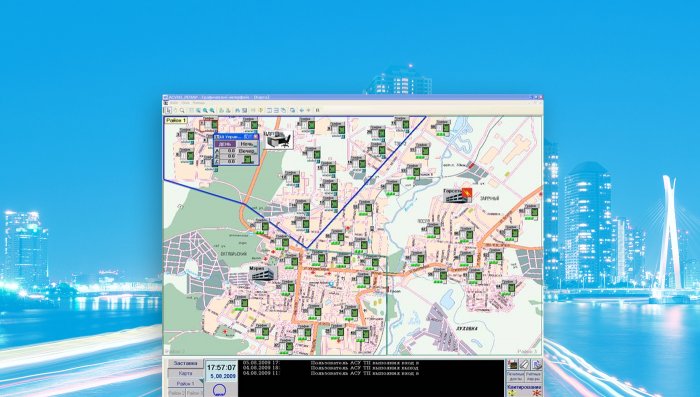Select the Ночь mode button in popup

[247, 144]
